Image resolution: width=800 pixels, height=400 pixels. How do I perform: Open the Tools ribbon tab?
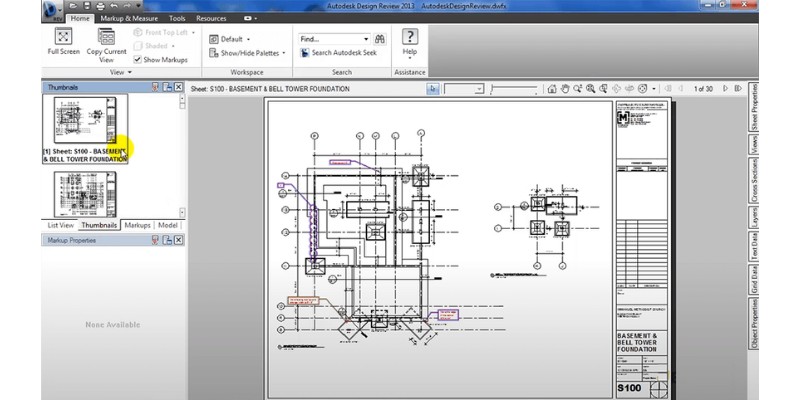[177, 18]
